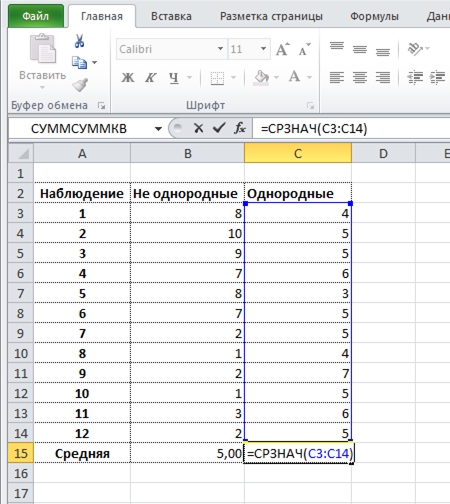This screenshot has width=450, height=504.
Task: Select the Format Painter brush icon
Action: pos(80,85)
